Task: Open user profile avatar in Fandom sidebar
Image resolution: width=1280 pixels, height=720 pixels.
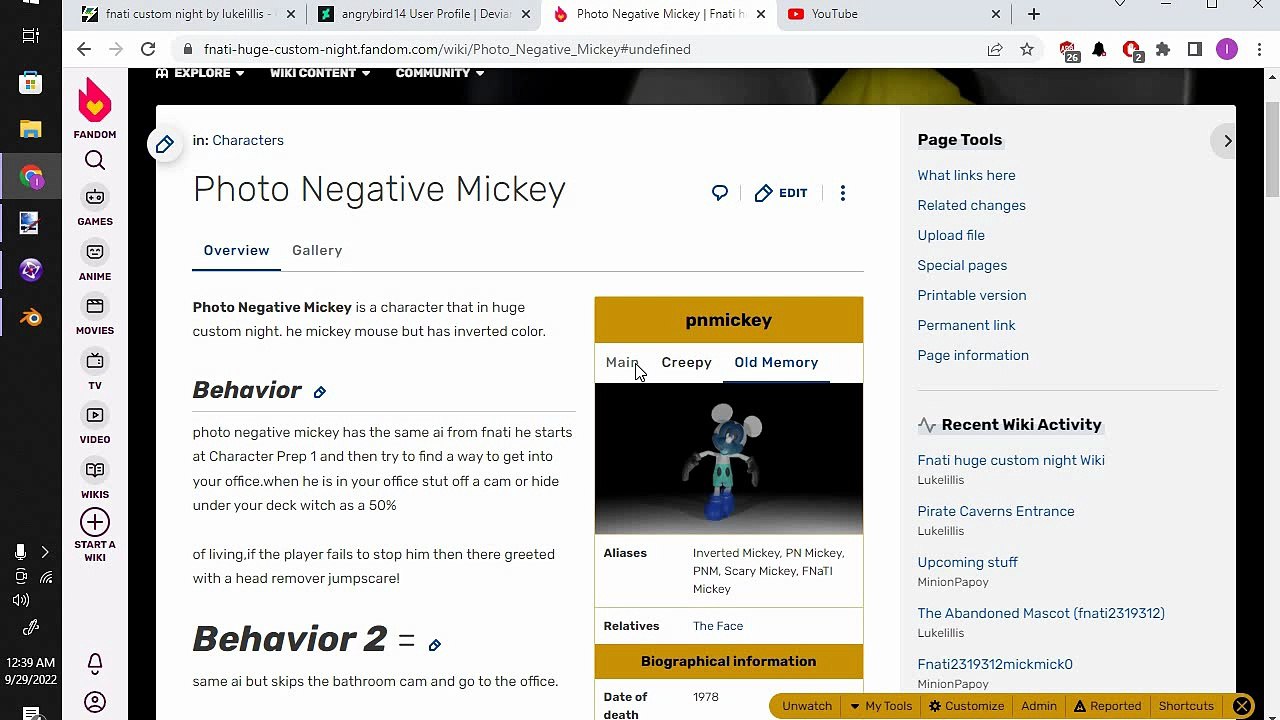Action: (x=95, y=703)
